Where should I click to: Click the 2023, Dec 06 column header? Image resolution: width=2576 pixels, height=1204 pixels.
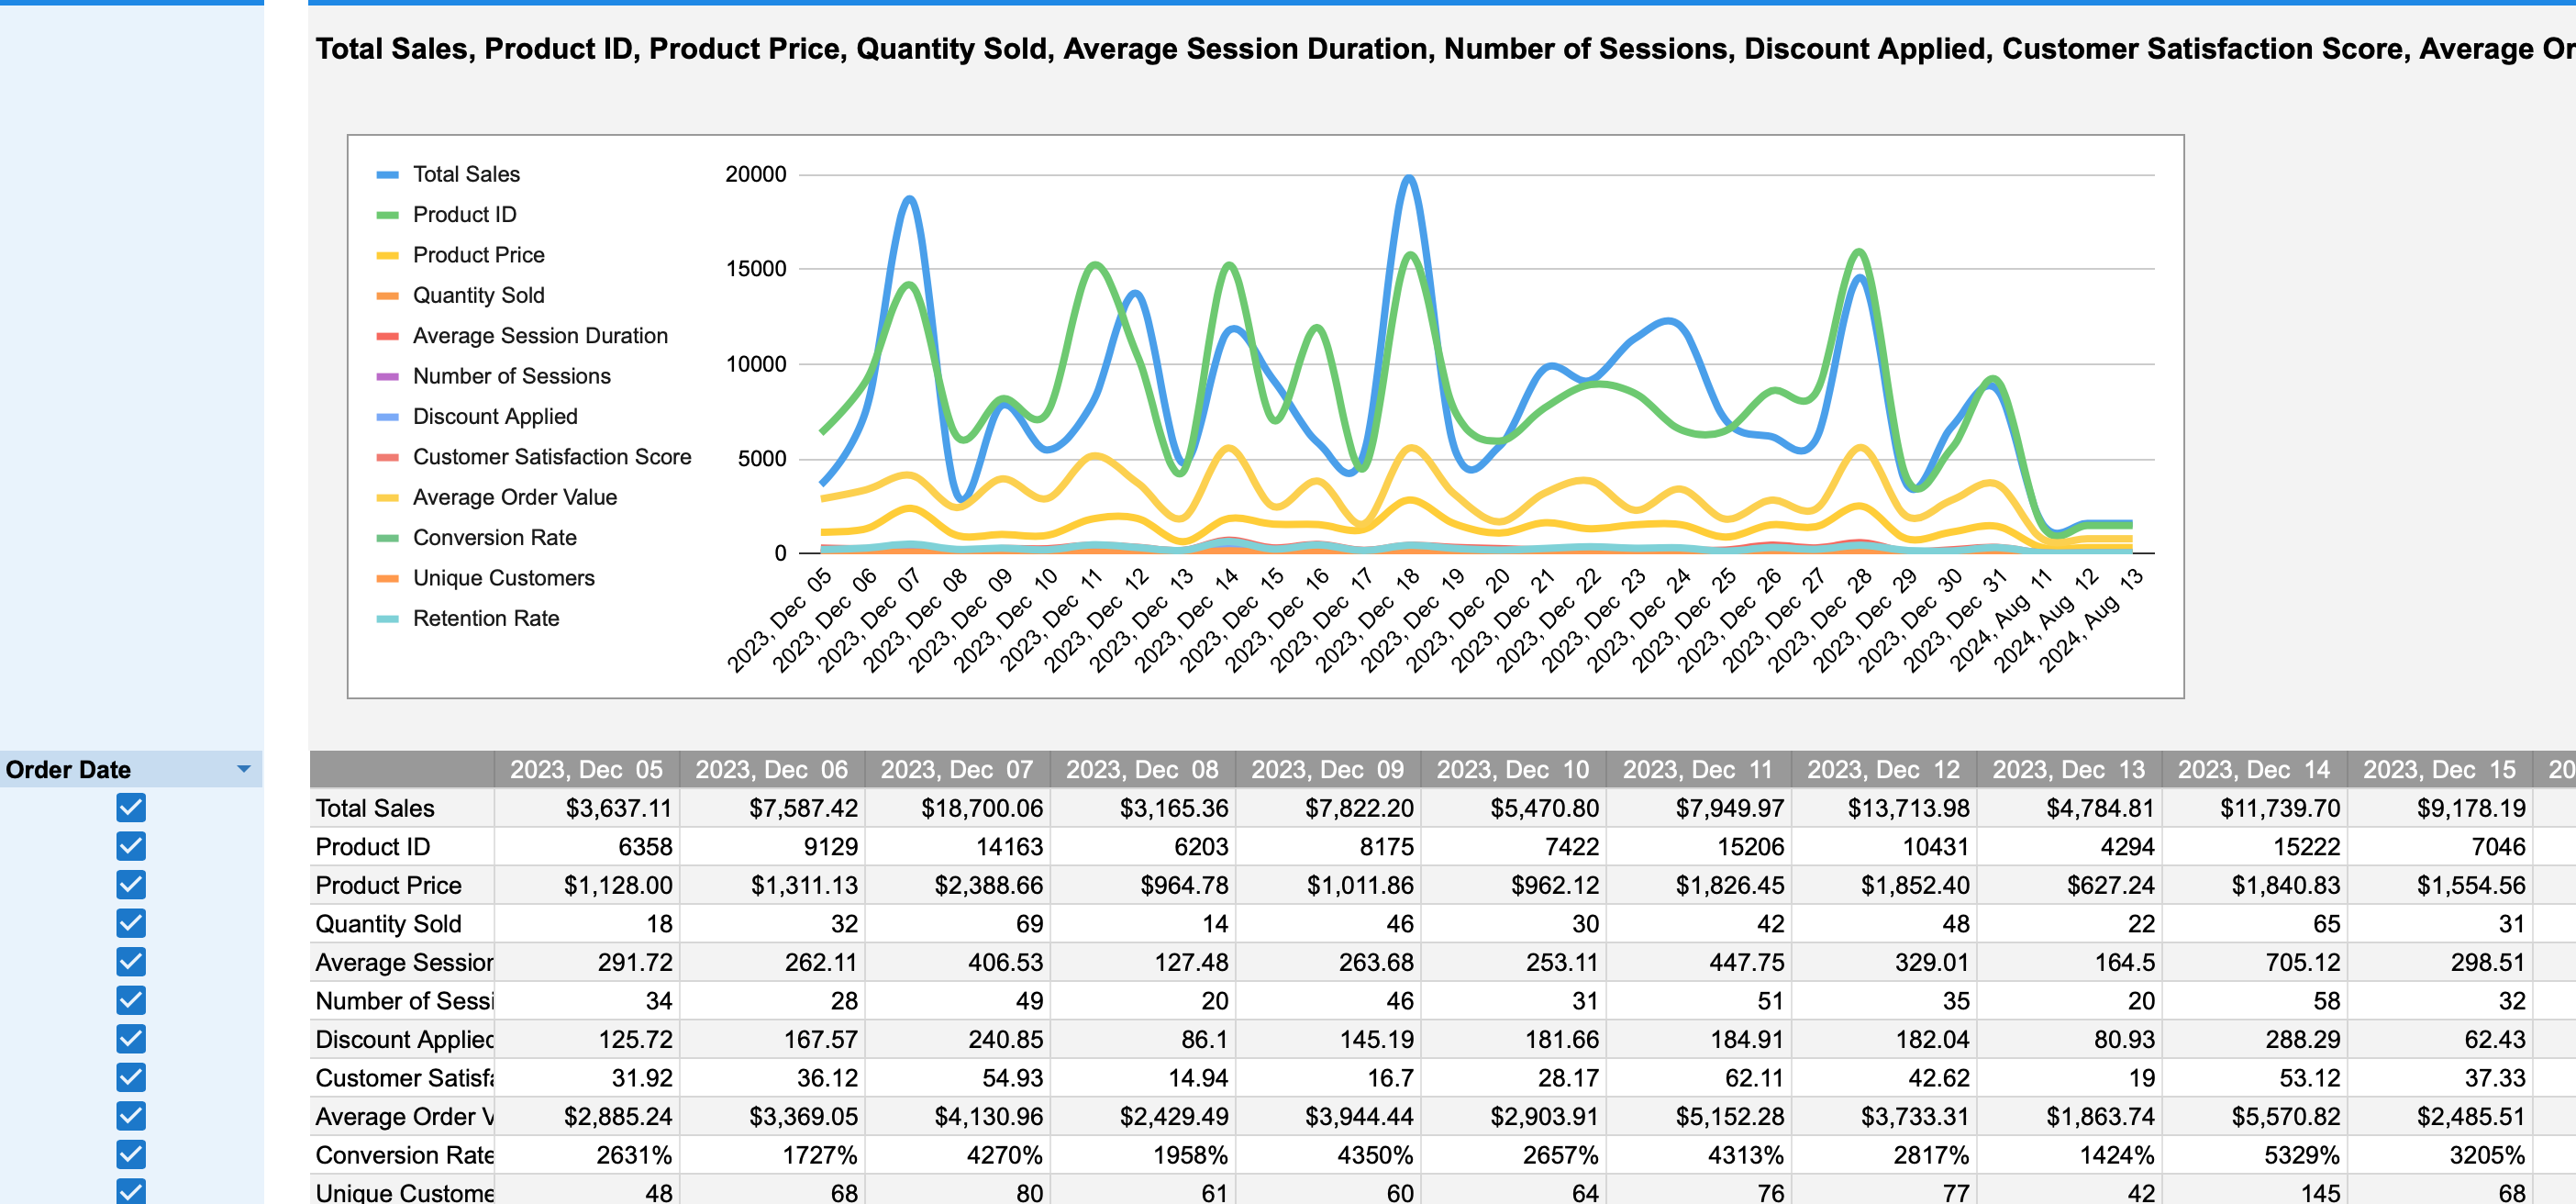coord(772,769)
